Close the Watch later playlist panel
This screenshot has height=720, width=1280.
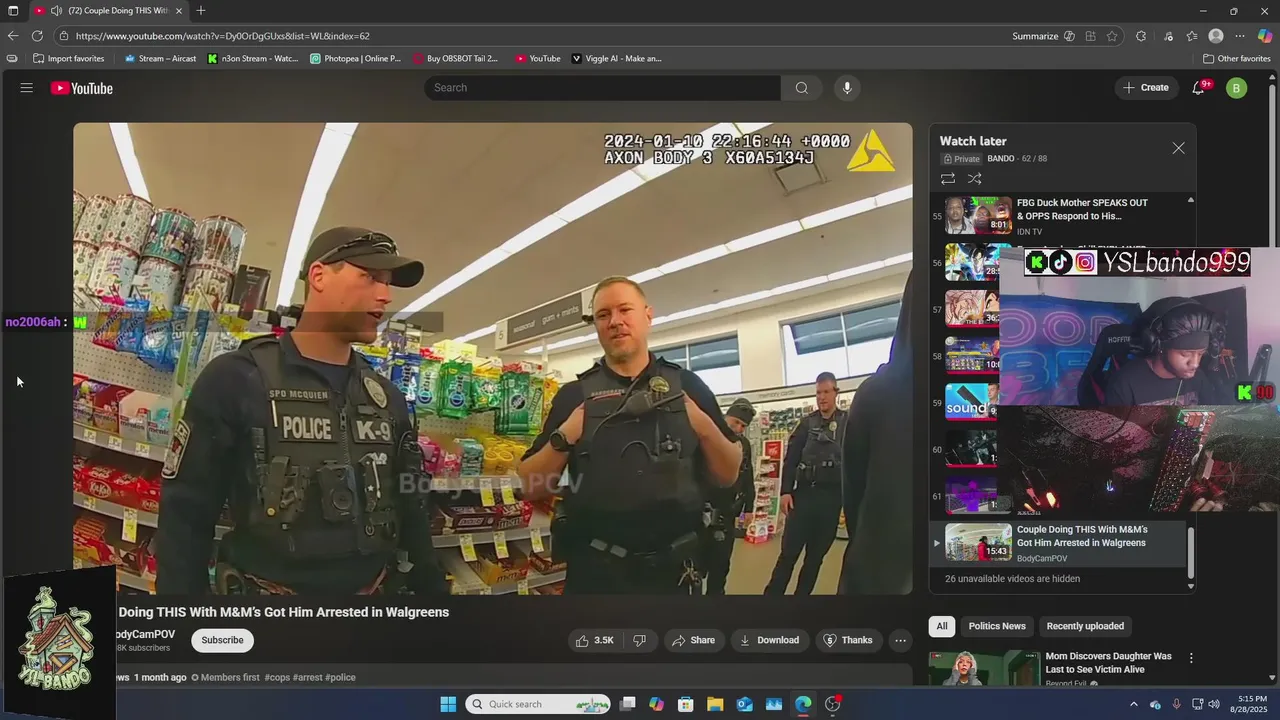1178,148
